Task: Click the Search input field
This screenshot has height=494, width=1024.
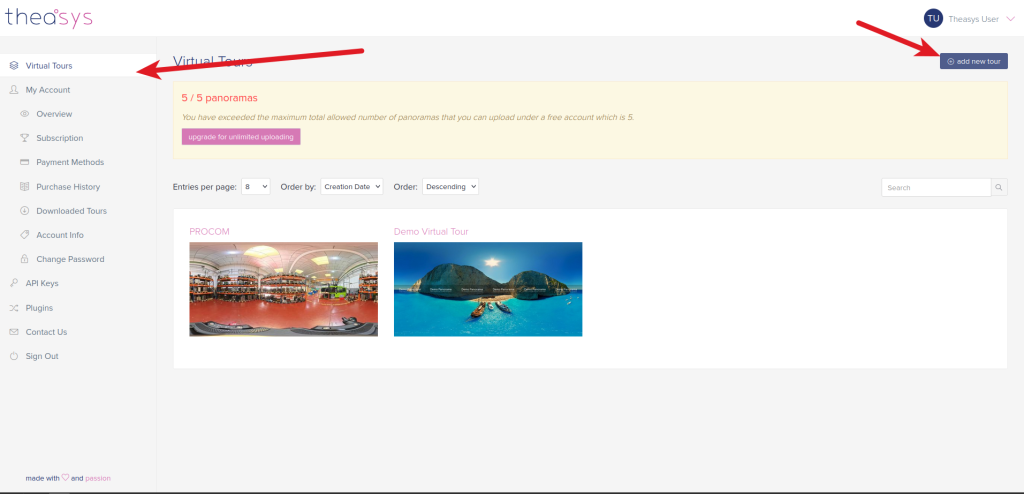Action: coord(936,188)
